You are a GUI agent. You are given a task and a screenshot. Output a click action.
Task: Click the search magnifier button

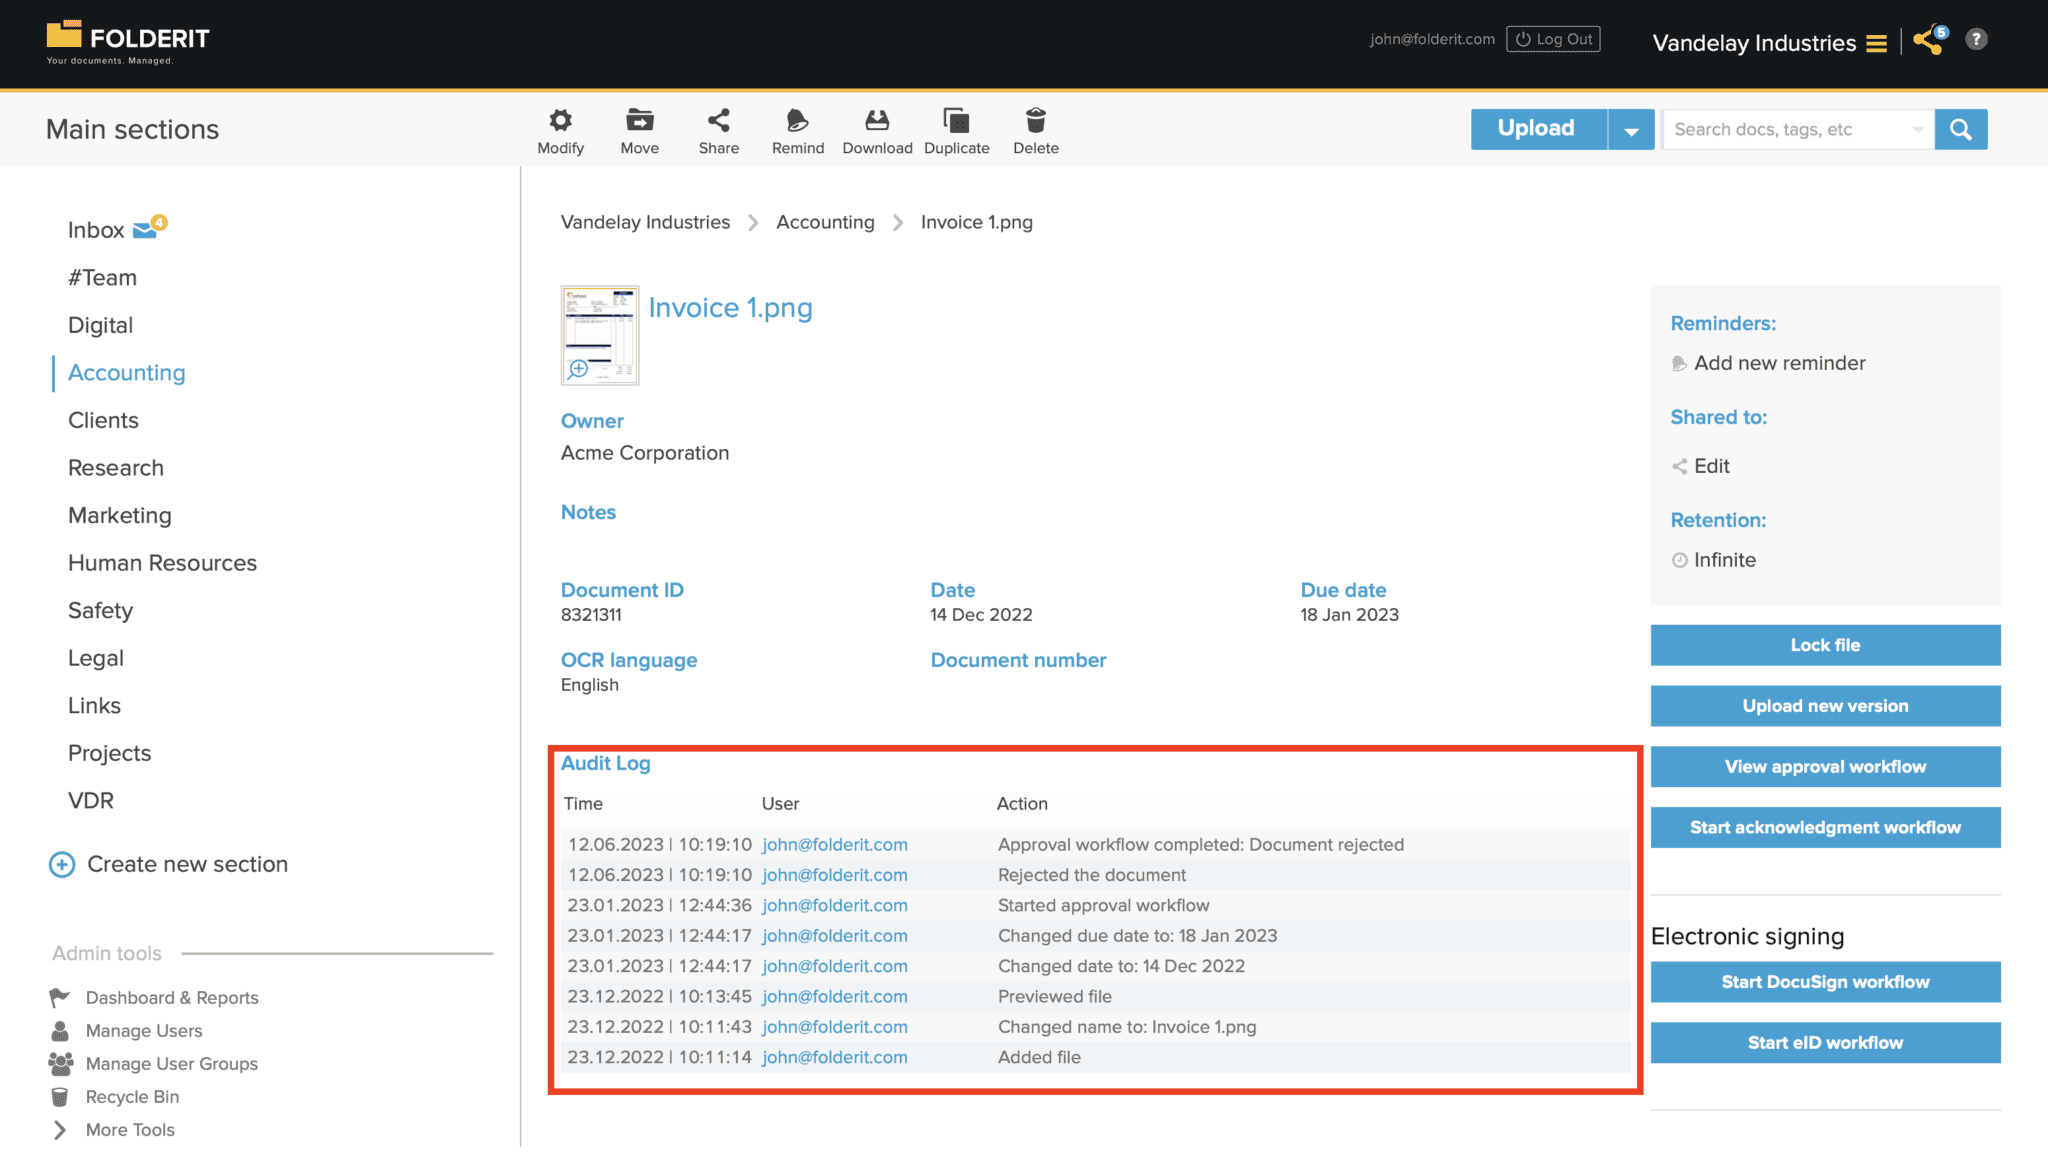pos(1961,129)
